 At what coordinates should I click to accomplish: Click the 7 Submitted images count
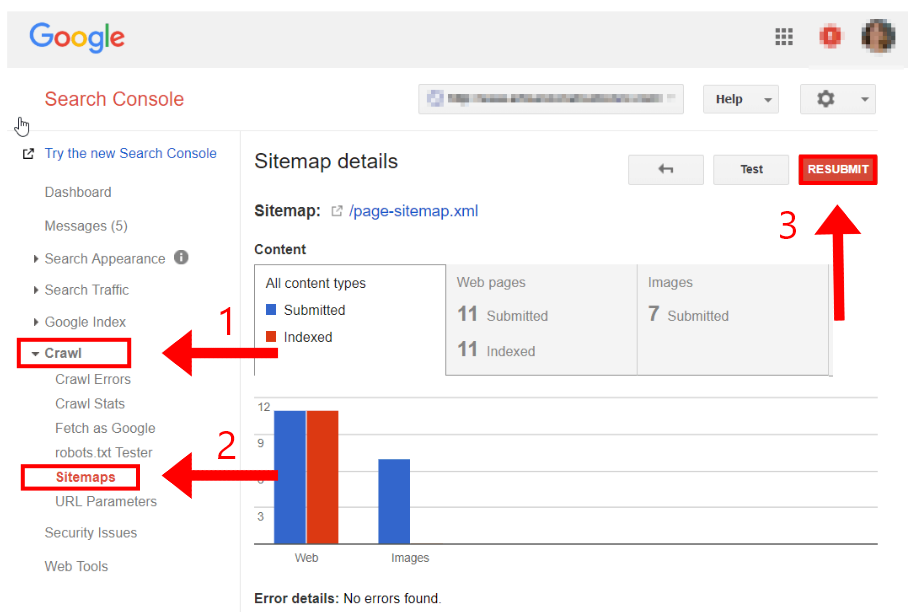(688, 315)
